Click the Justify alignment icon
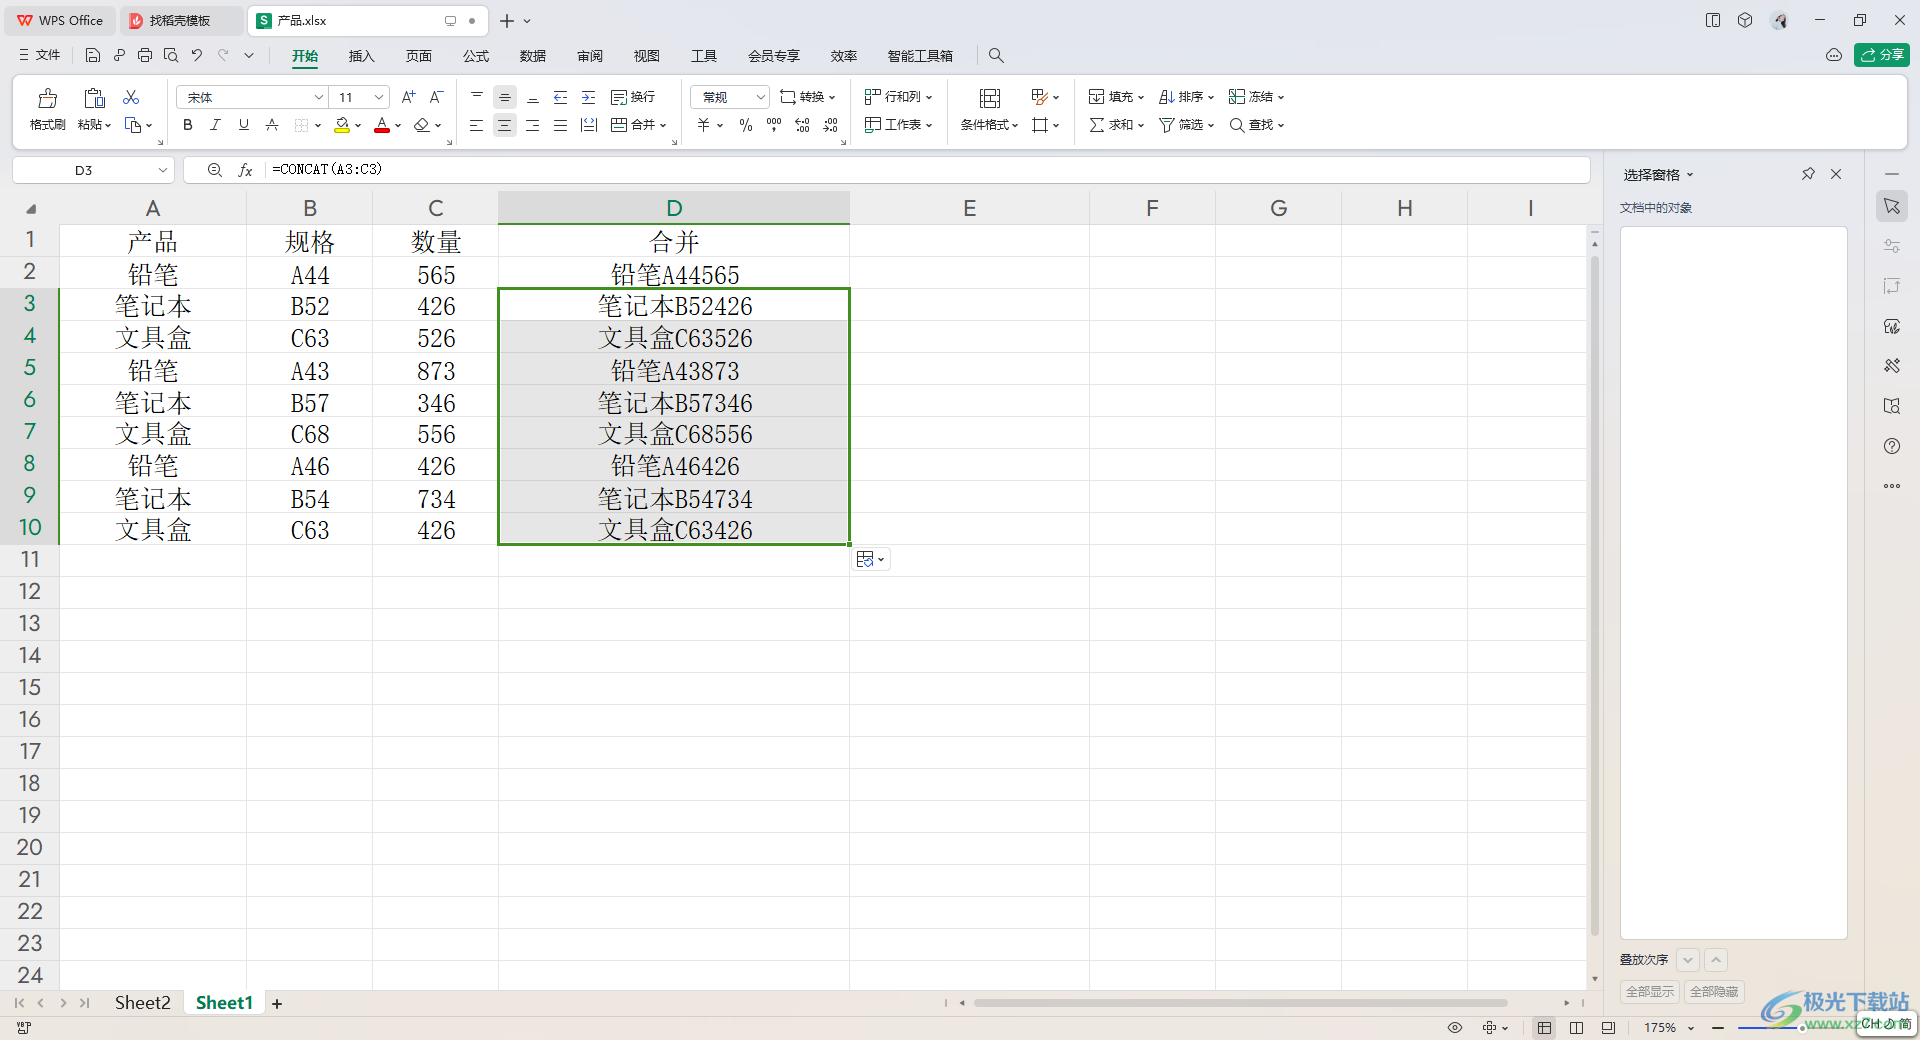 pos(561,125)
